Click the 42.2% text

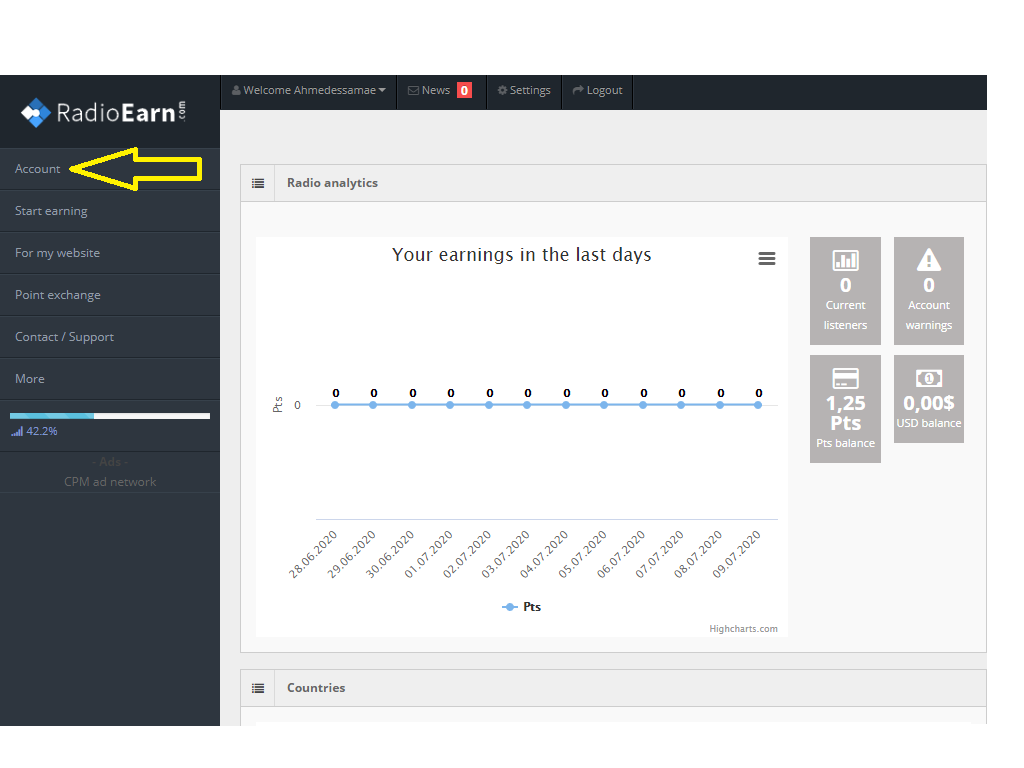tap(42, 431)
